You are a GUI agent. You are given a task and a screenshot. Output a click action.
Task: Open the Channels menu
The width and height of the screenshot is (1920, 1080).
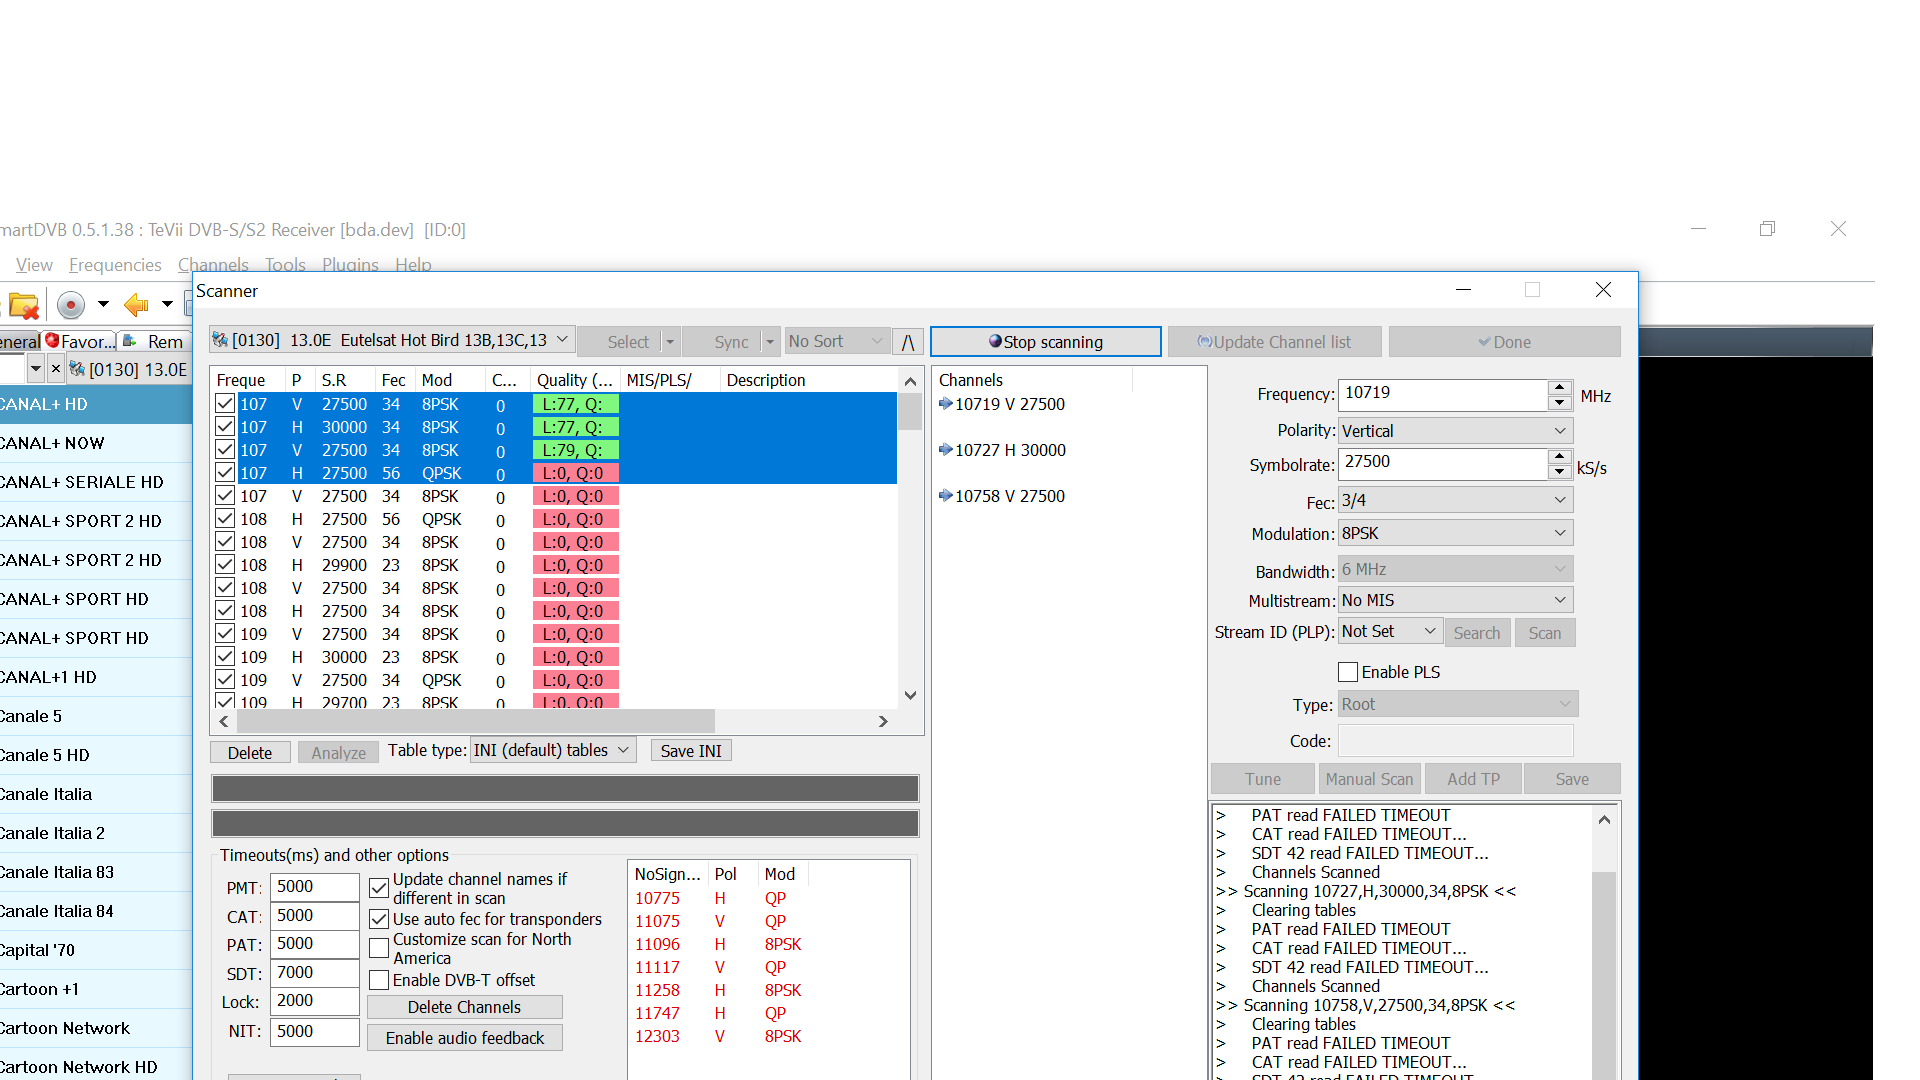coord(213,265)
